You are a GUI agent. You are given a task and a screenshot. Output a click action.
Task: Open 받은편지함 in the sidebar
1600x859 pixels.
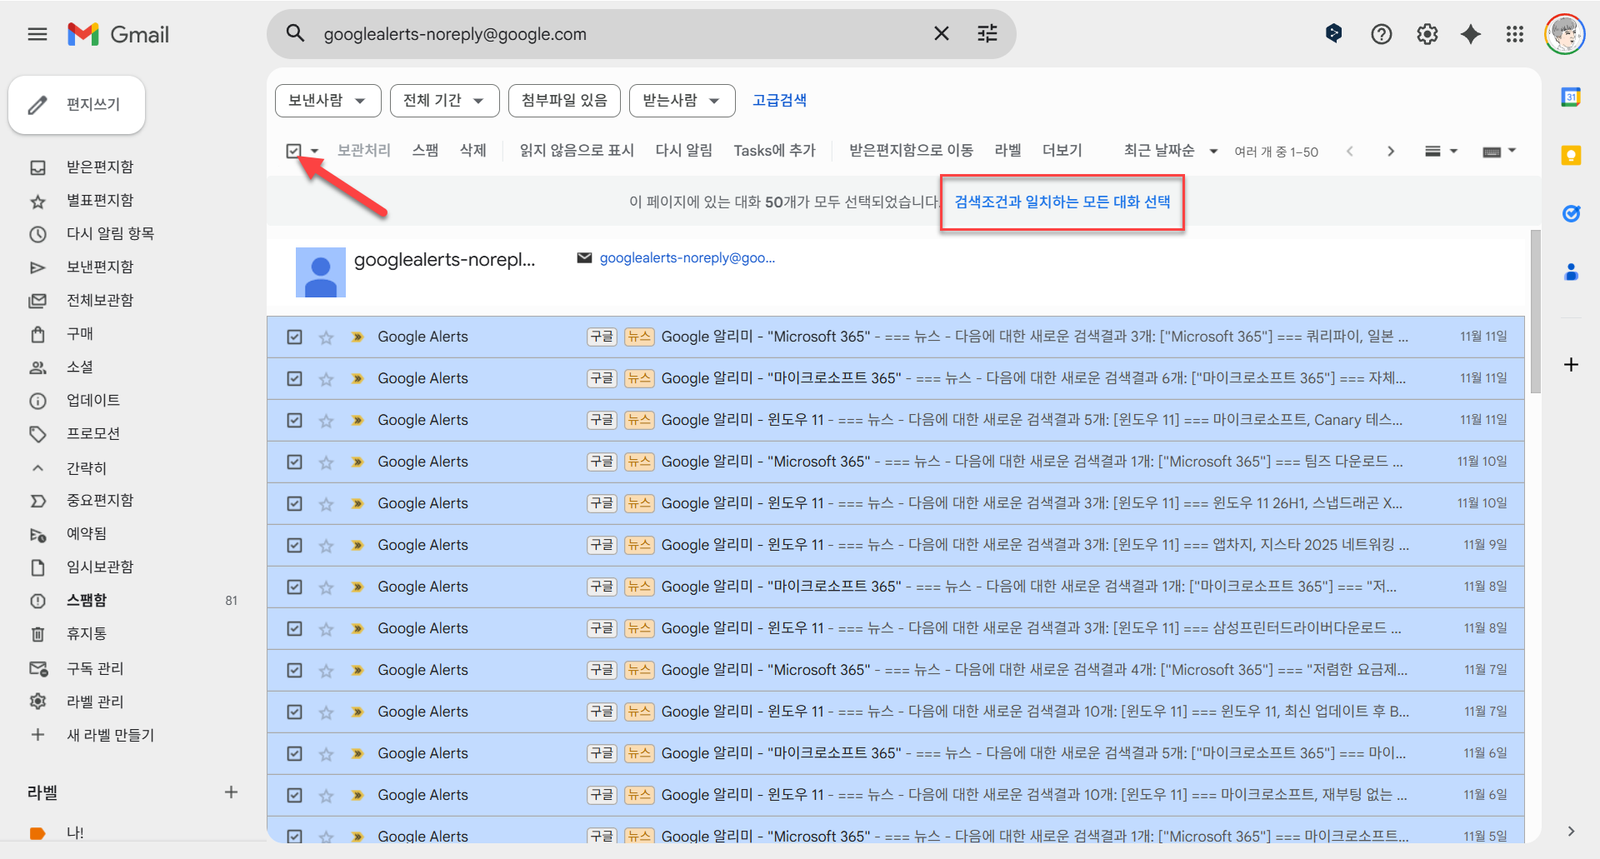pos(99,167)
